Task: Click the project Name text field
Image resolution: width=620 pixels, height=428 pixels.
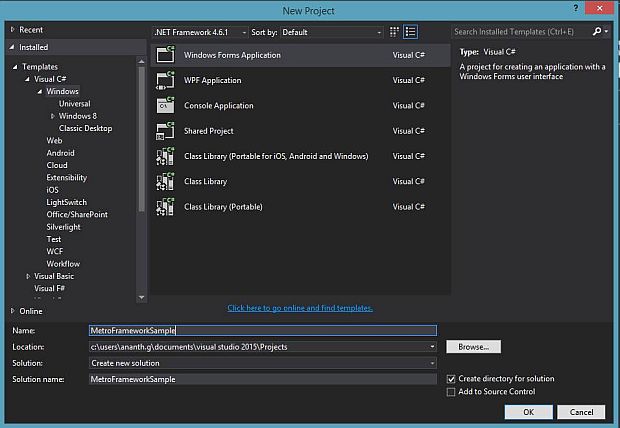Action: coord(262,330)
